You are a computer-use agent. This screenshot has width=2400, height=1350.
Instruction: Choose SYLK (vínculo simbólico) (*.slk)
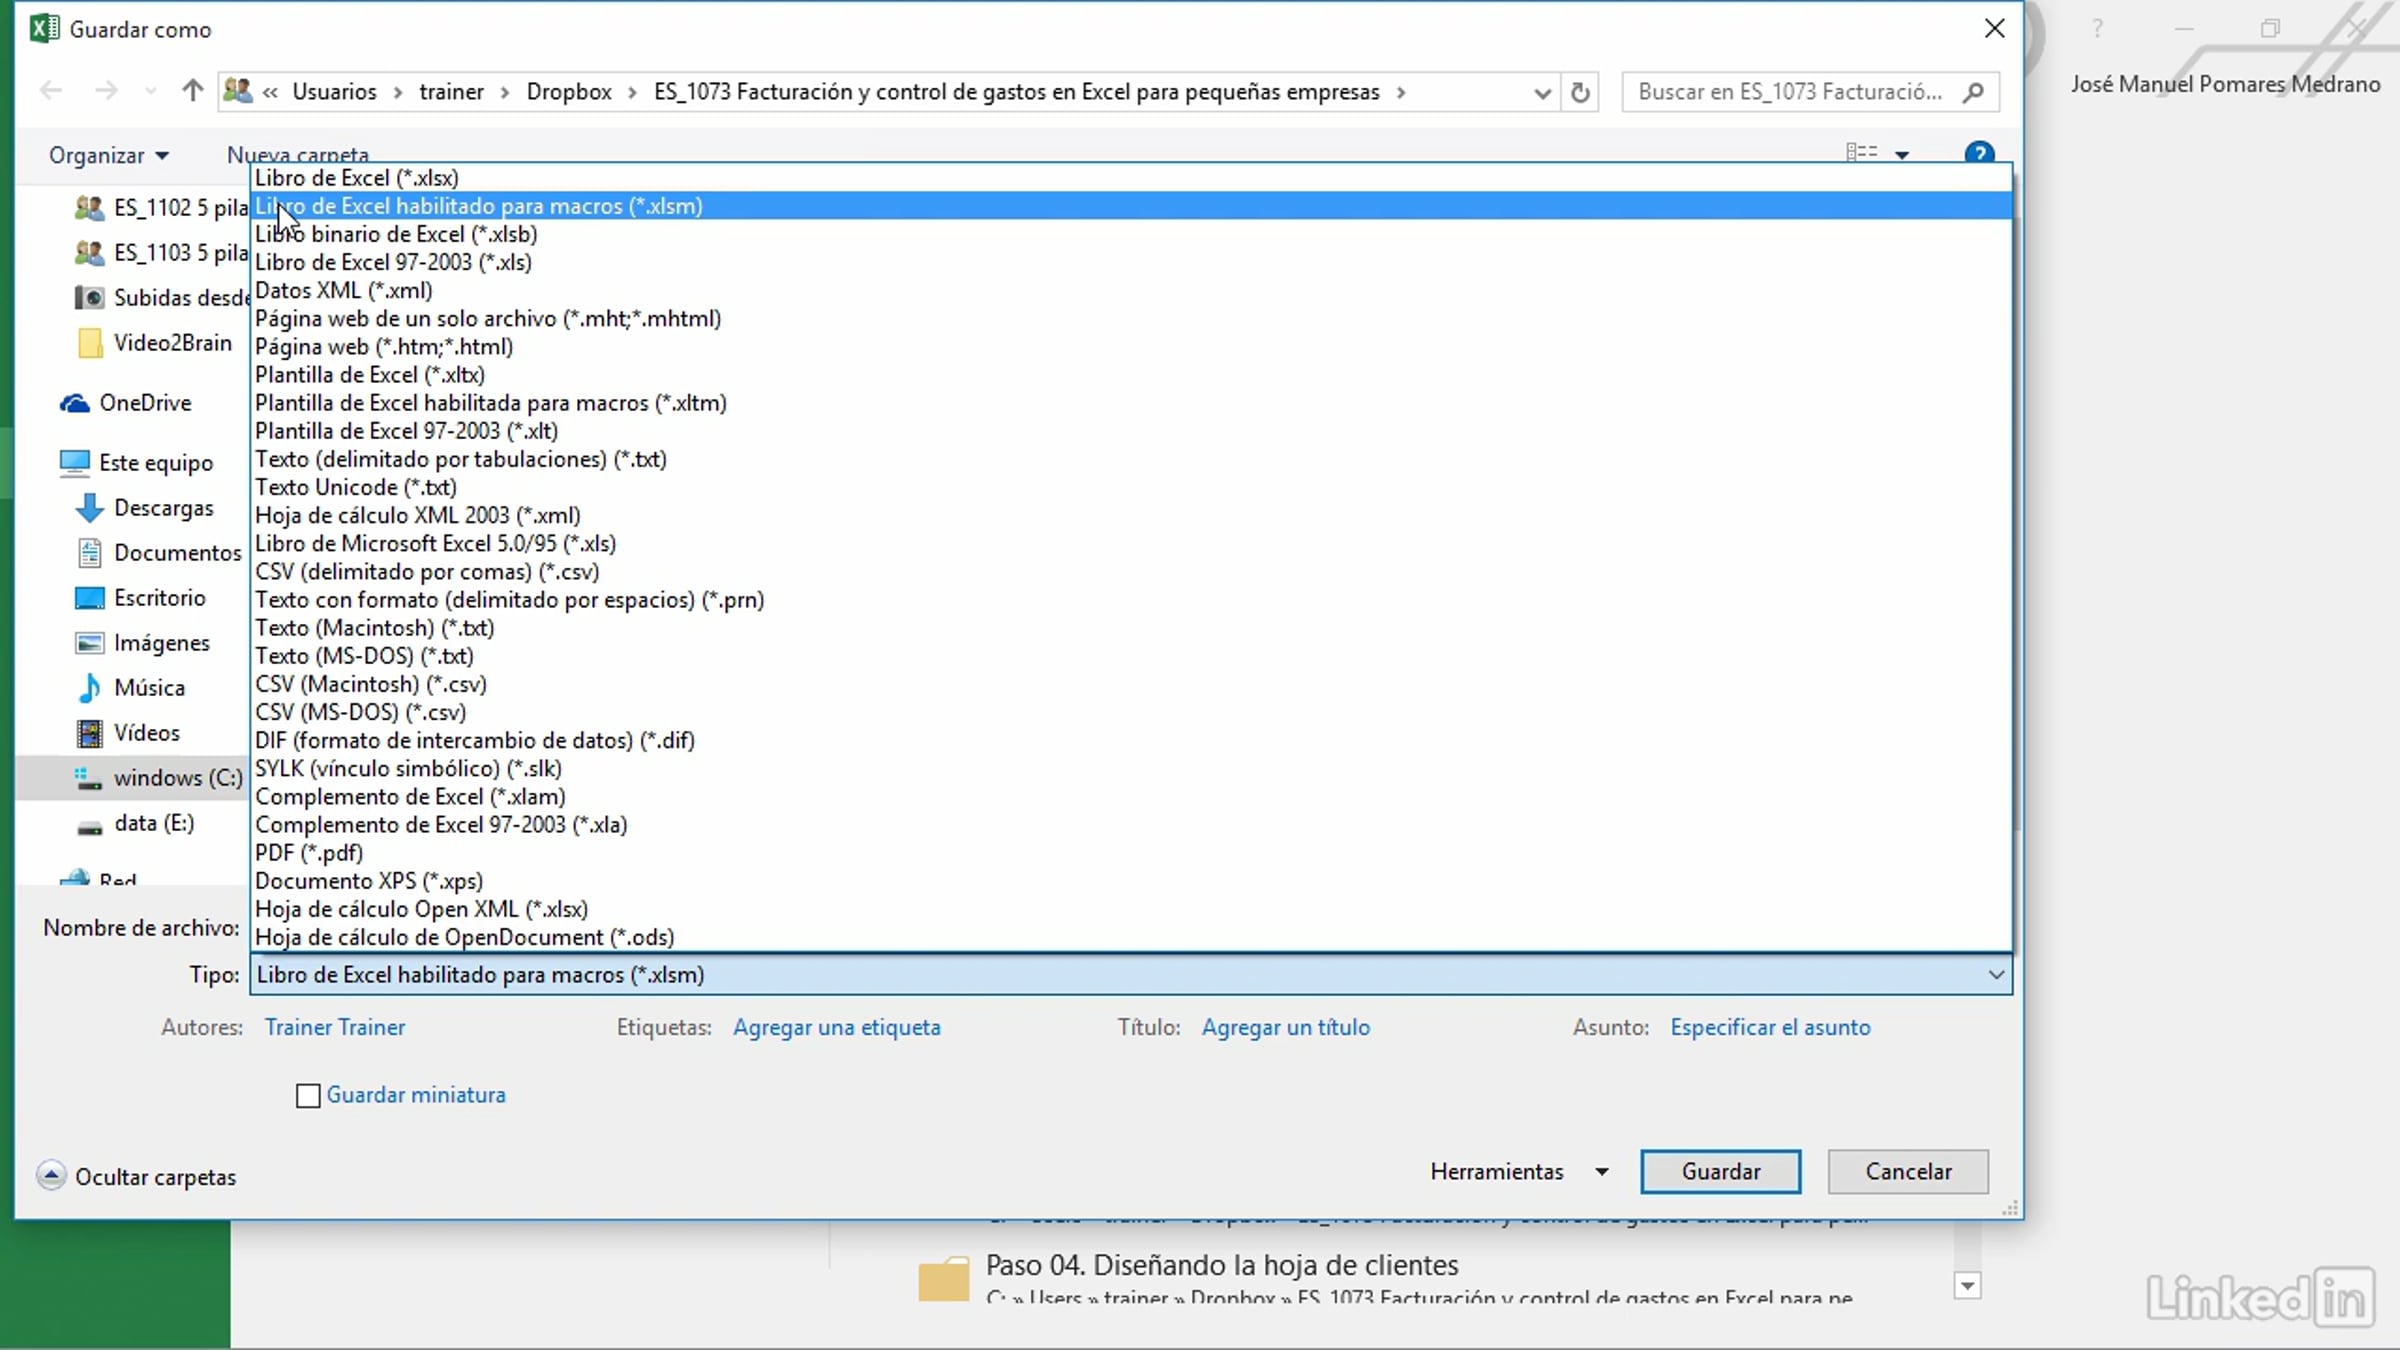[x=1131, y=769]
